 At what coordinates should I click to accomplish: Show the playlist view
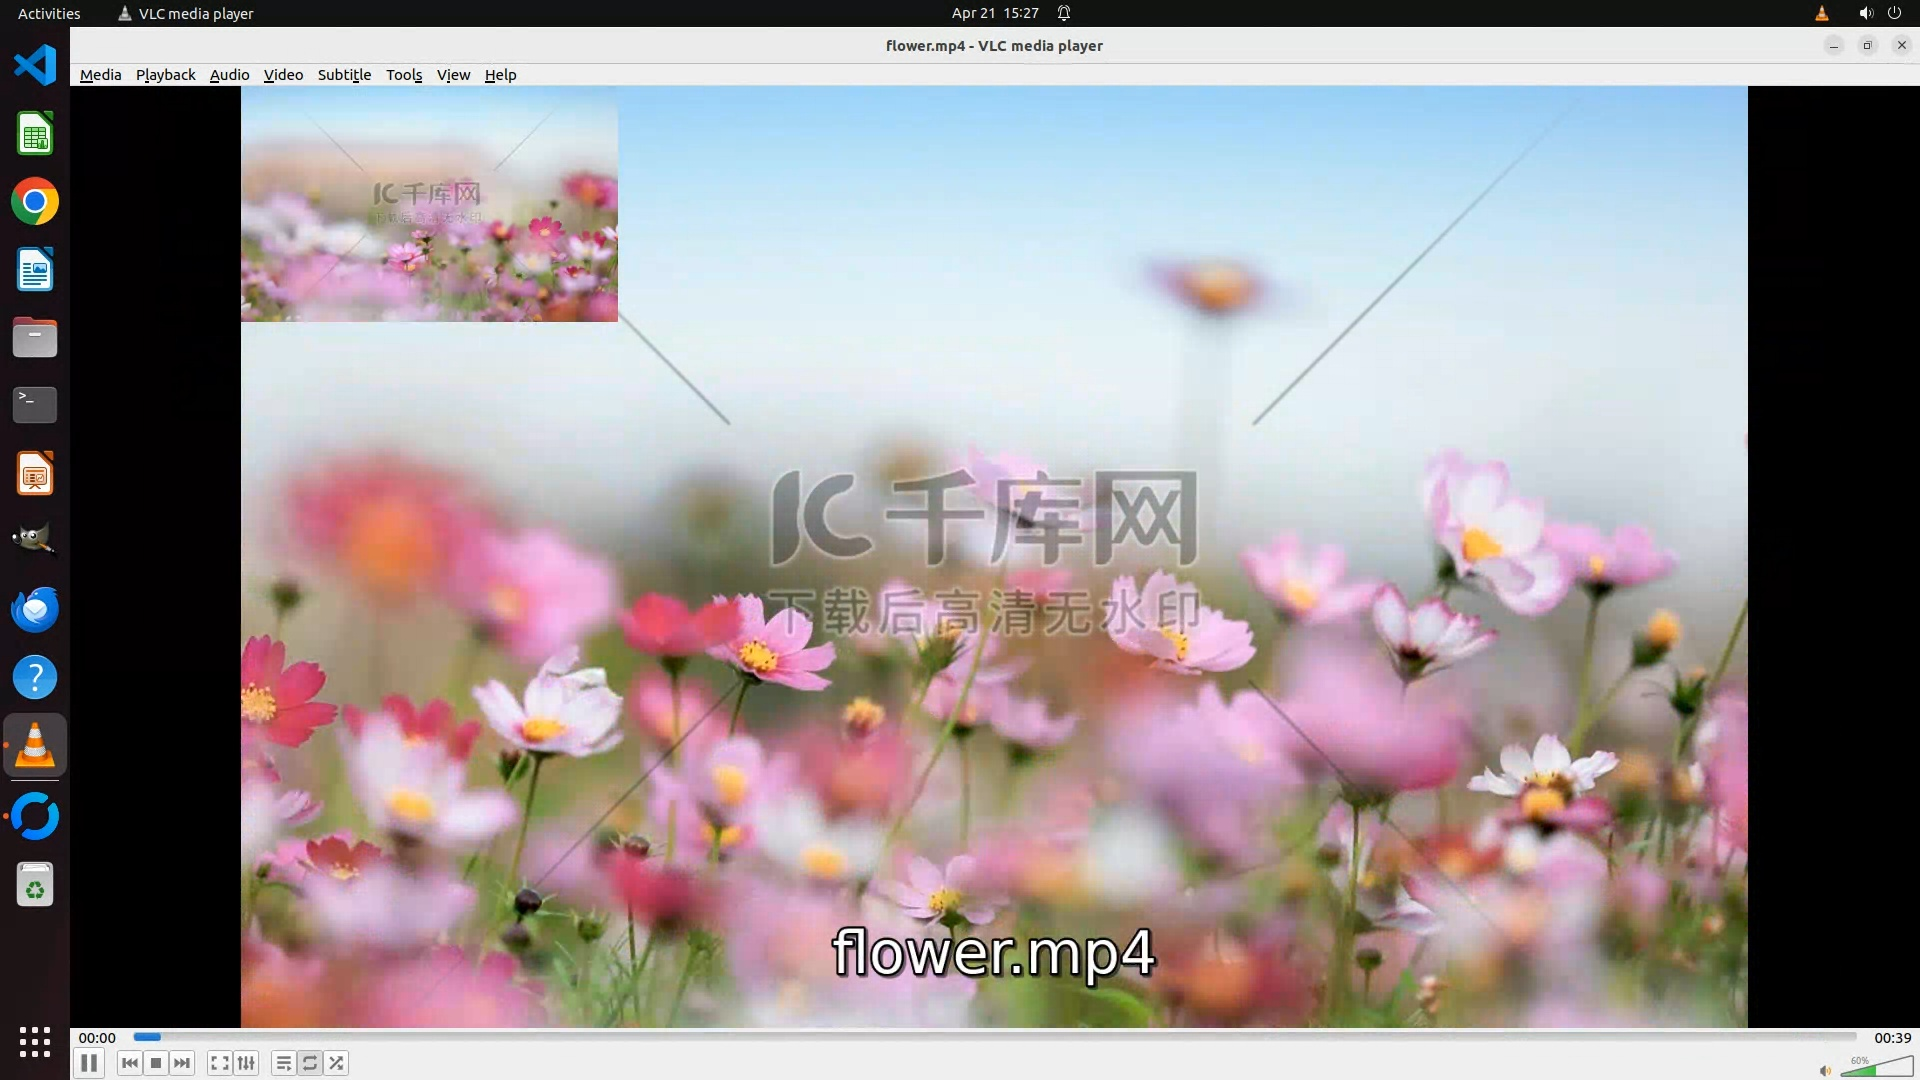pos(283,1063)
